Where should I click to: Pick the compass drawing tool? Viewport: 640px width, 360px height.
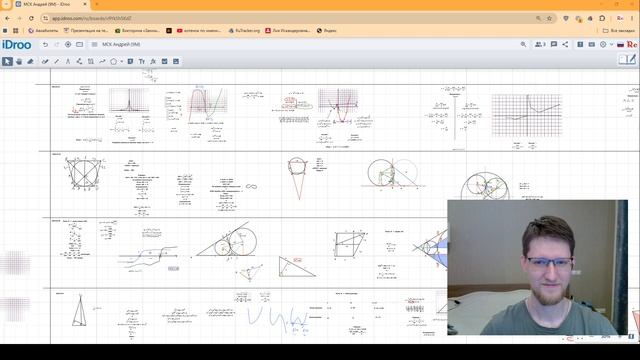pos(68,61)
